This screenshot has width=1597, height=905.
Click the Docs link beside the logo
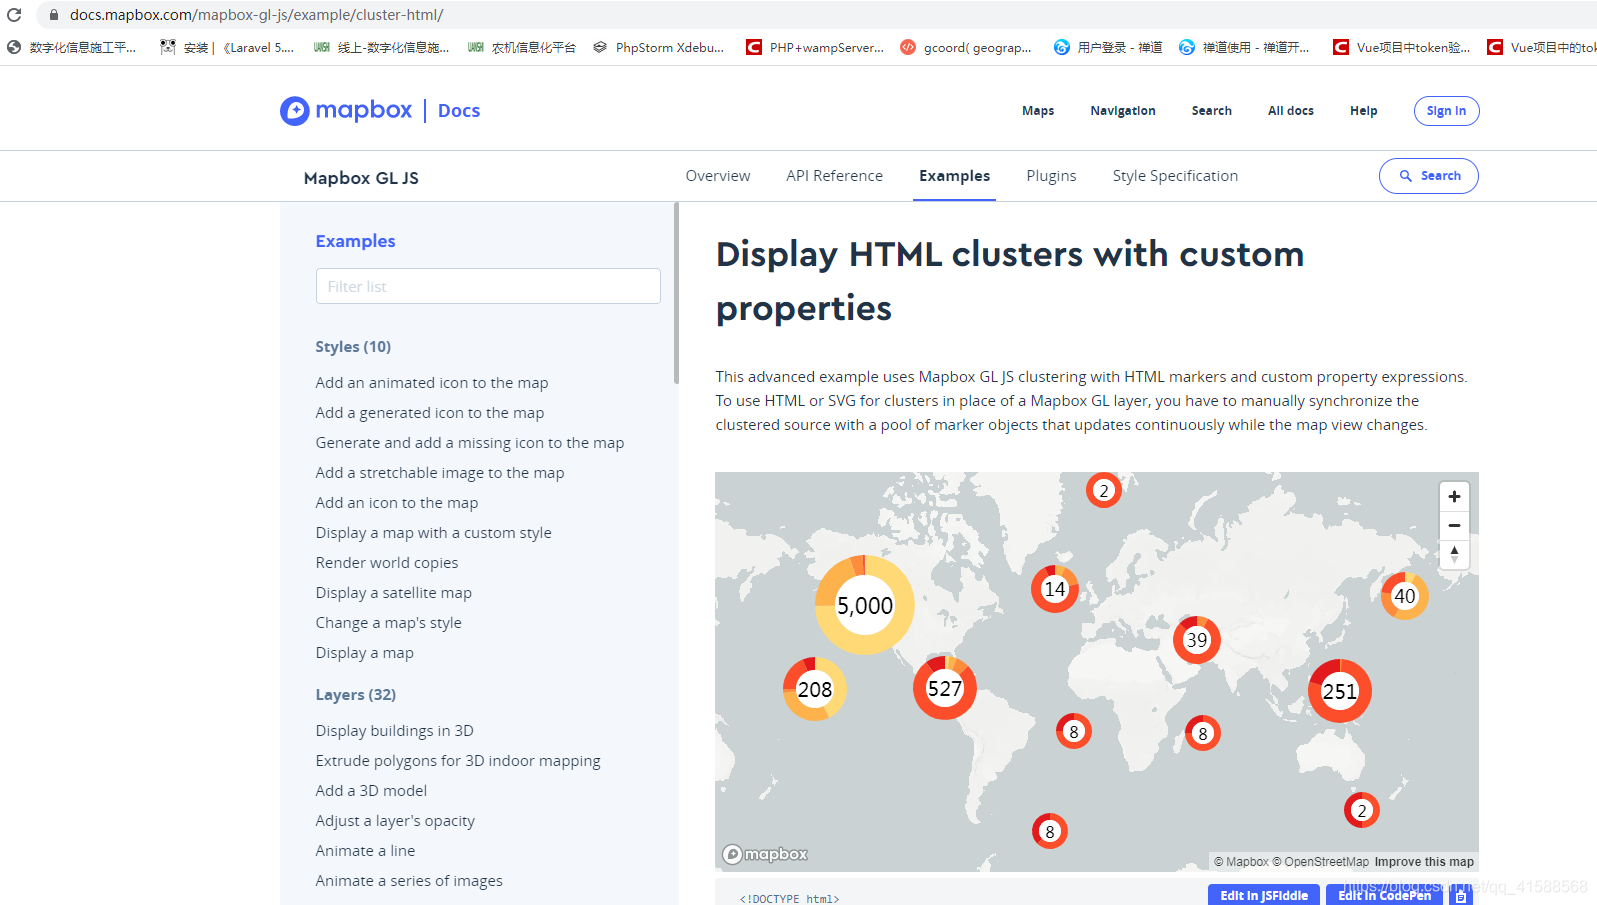pyautogui.click(x=459, y=111)
